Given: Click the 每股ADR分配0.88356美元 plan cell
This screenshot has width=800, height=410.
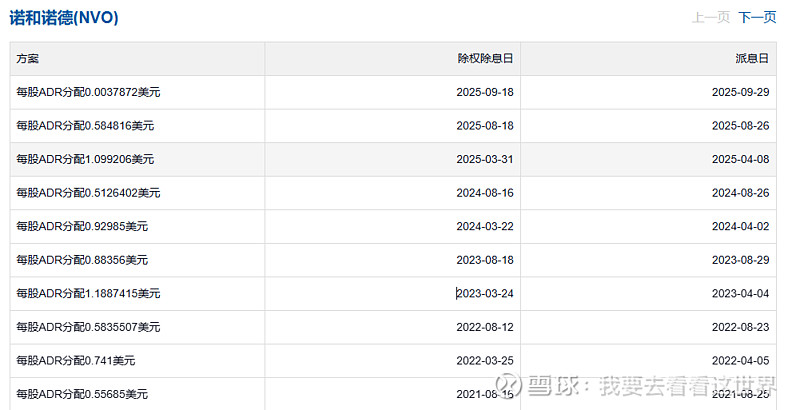Looking at the screenshot, I should (x=82, y=260).
